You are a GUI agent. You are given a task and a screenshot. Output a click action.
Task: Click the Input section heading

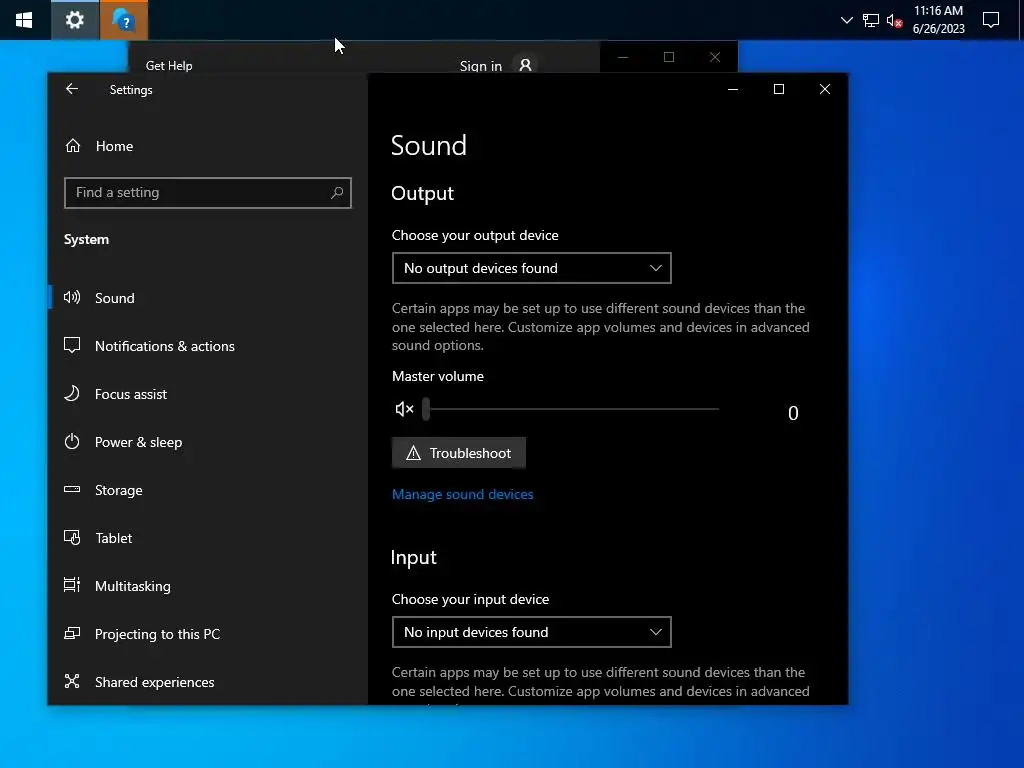coord(413,557)
